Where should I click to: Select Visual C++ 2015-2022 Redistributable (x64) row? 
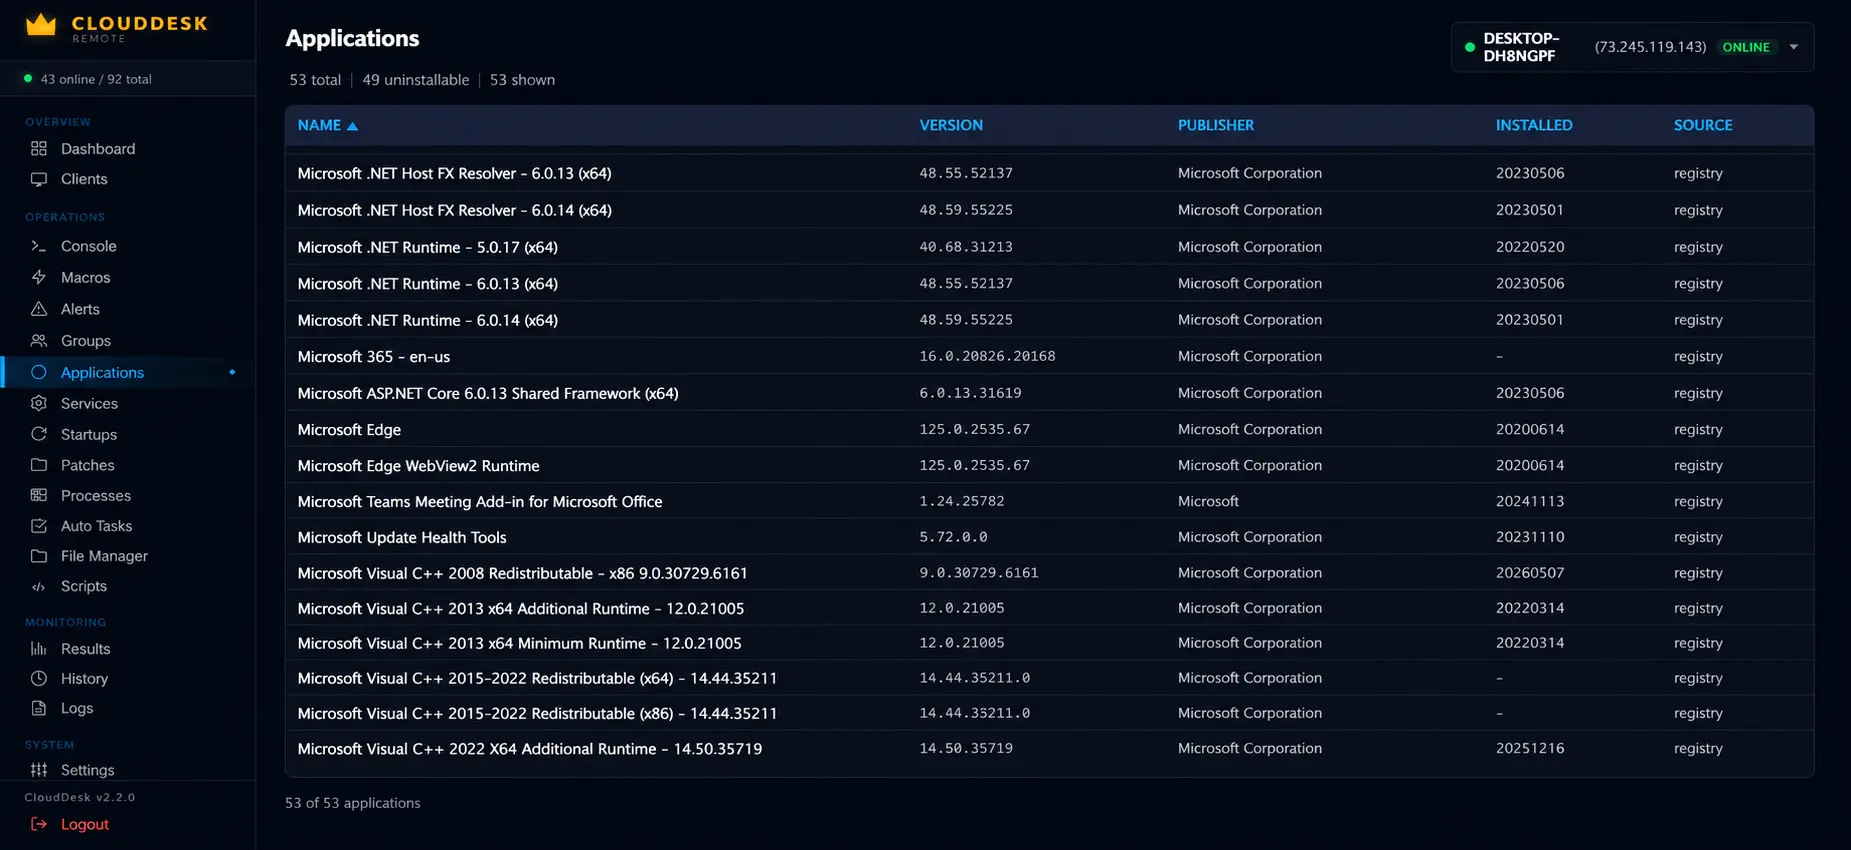pyautogui.click(x=1049, y=678)
